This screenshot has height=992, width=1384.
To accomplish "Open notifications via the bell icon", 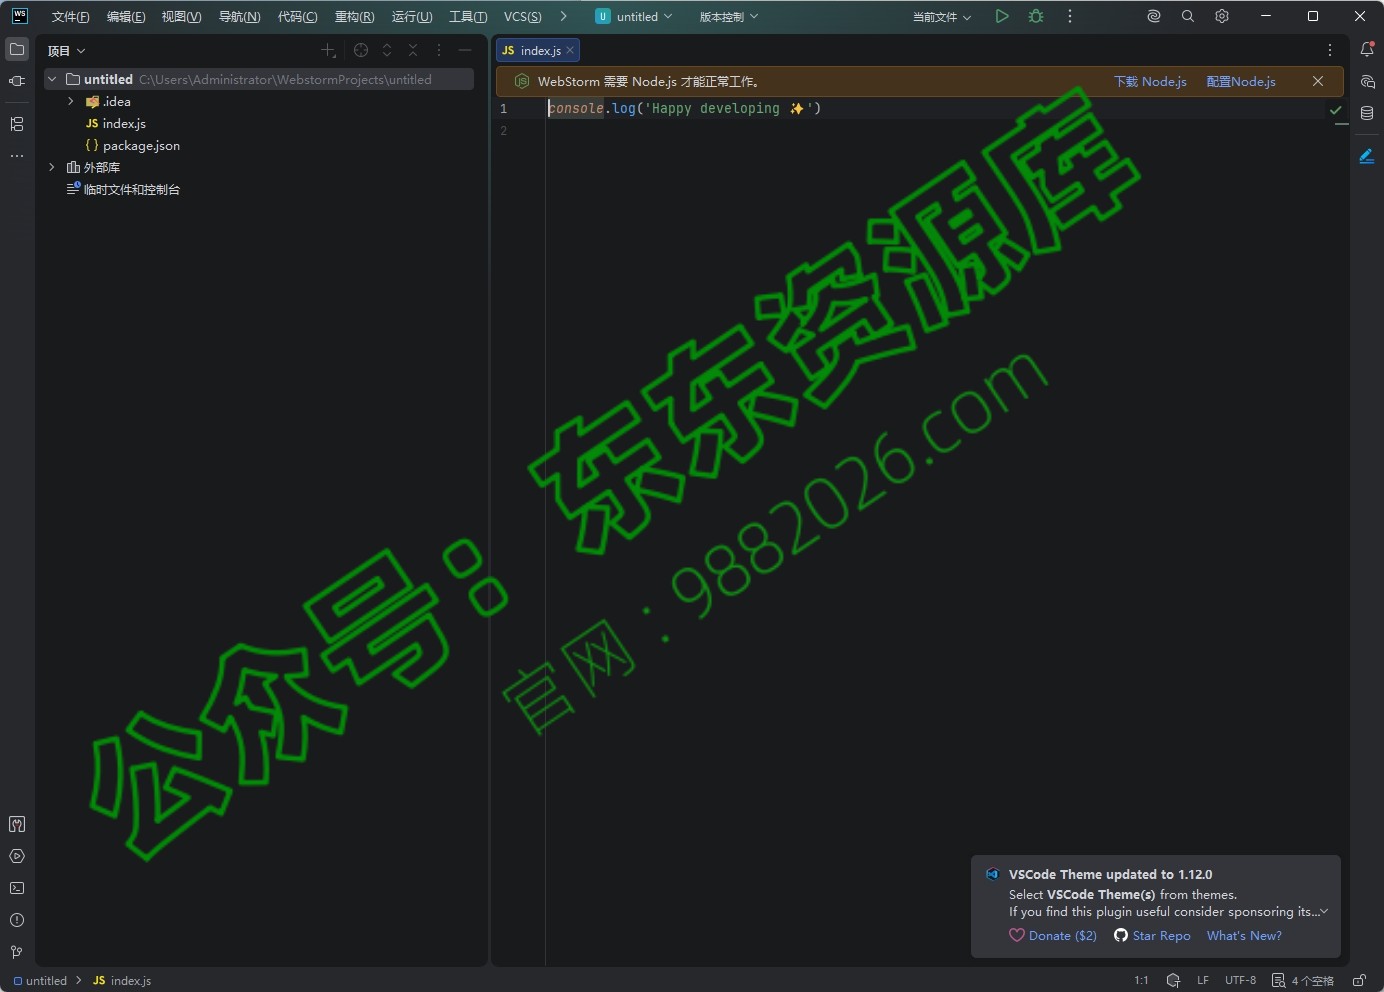I will tap(1369, 49).
